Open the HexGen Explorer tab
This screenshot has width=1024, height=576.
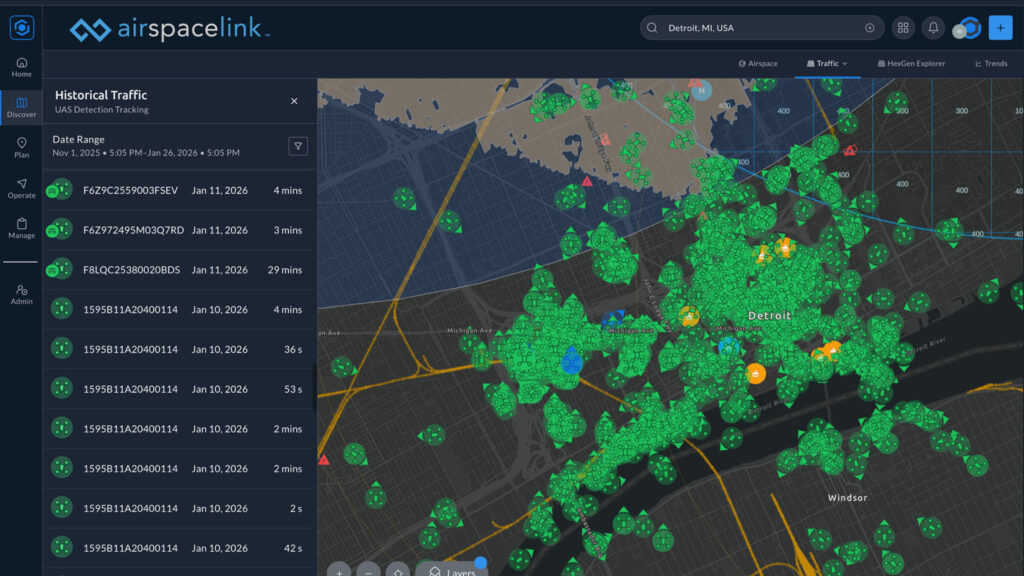916,63
